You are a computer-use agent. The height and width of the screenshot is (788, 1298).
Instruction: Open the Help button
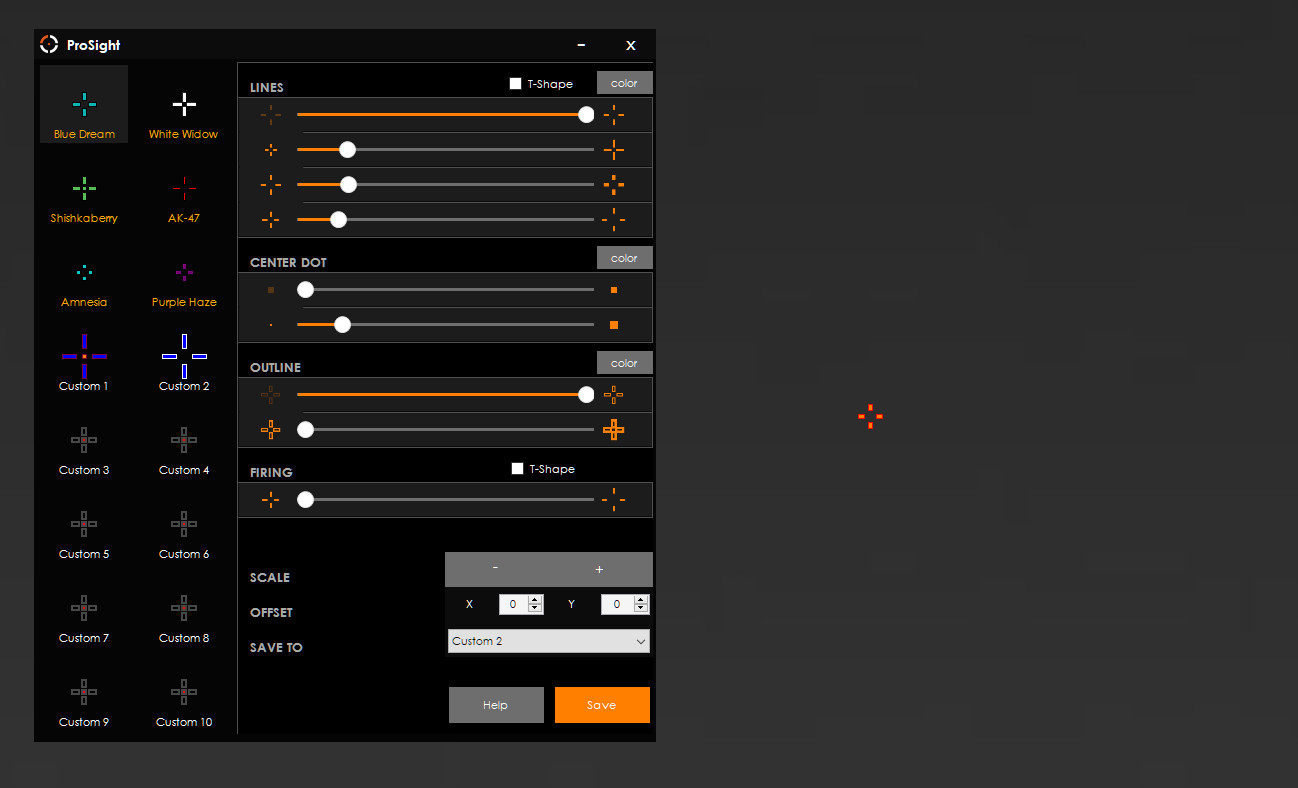496,705
